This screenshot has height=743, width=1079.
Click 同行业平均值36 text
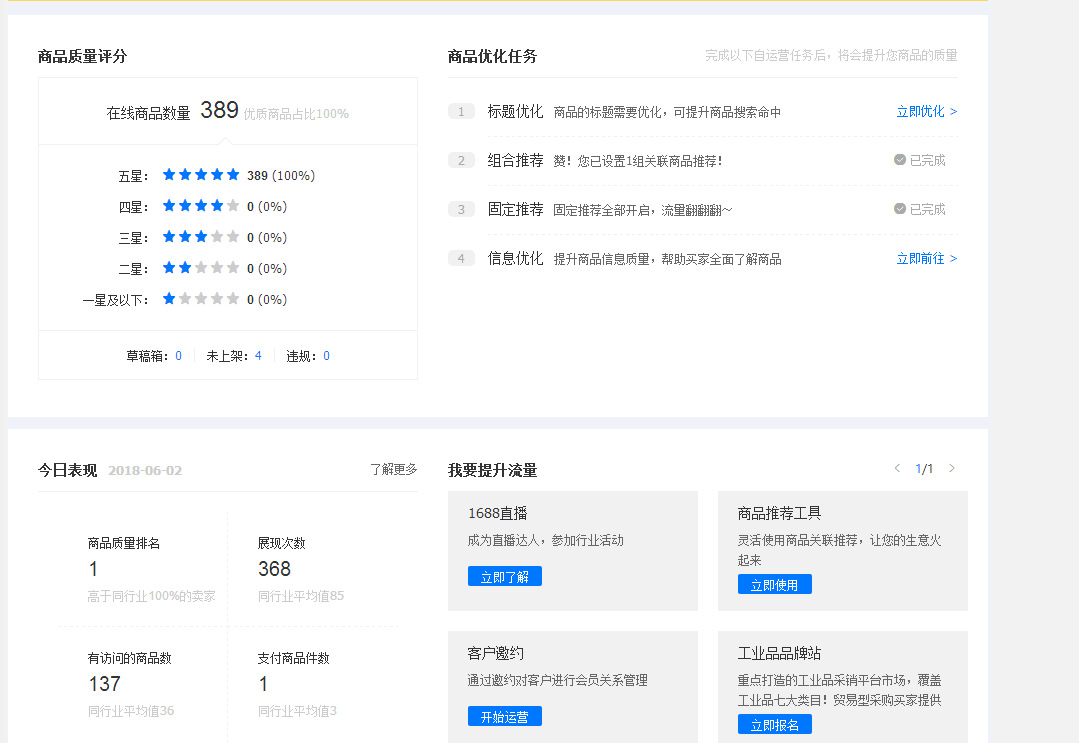coord(131,711)
